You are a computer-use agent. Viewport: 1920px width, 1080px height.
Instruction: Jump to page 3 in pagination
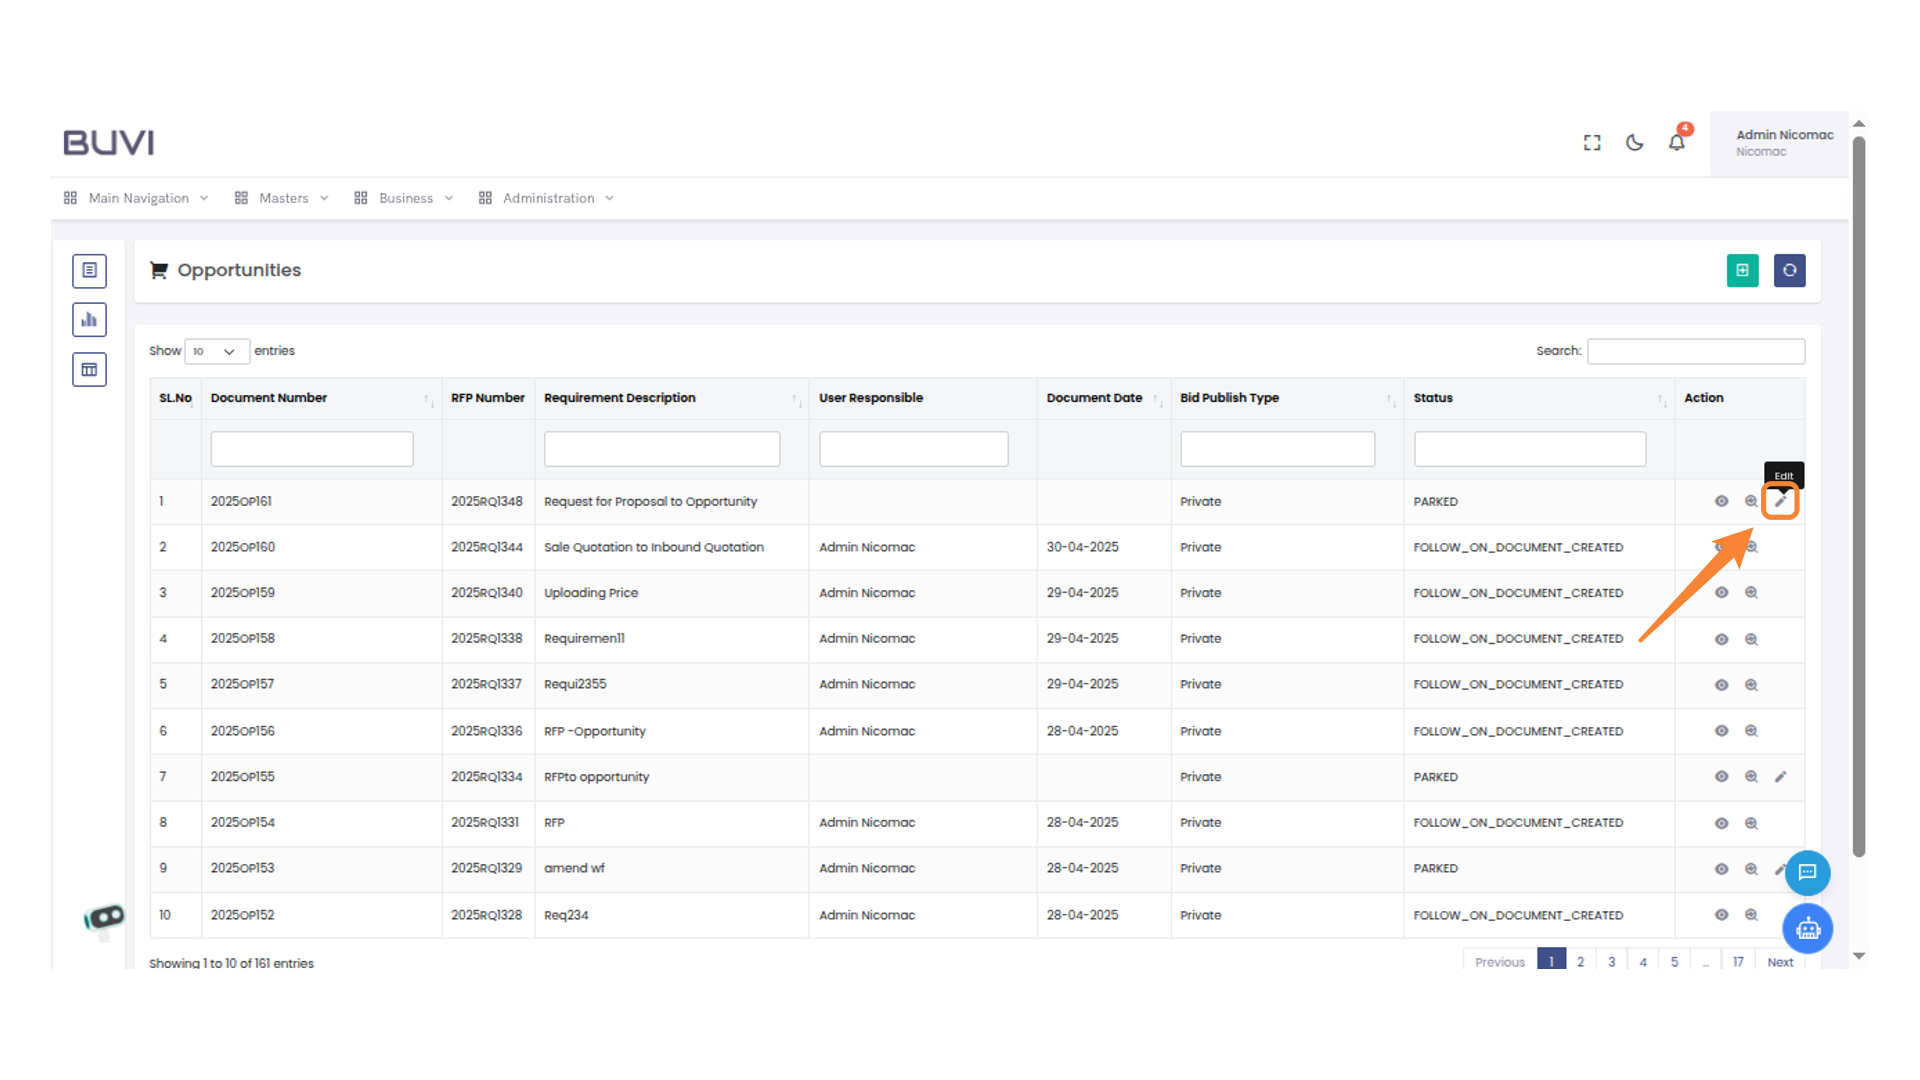pos(1611,962)
